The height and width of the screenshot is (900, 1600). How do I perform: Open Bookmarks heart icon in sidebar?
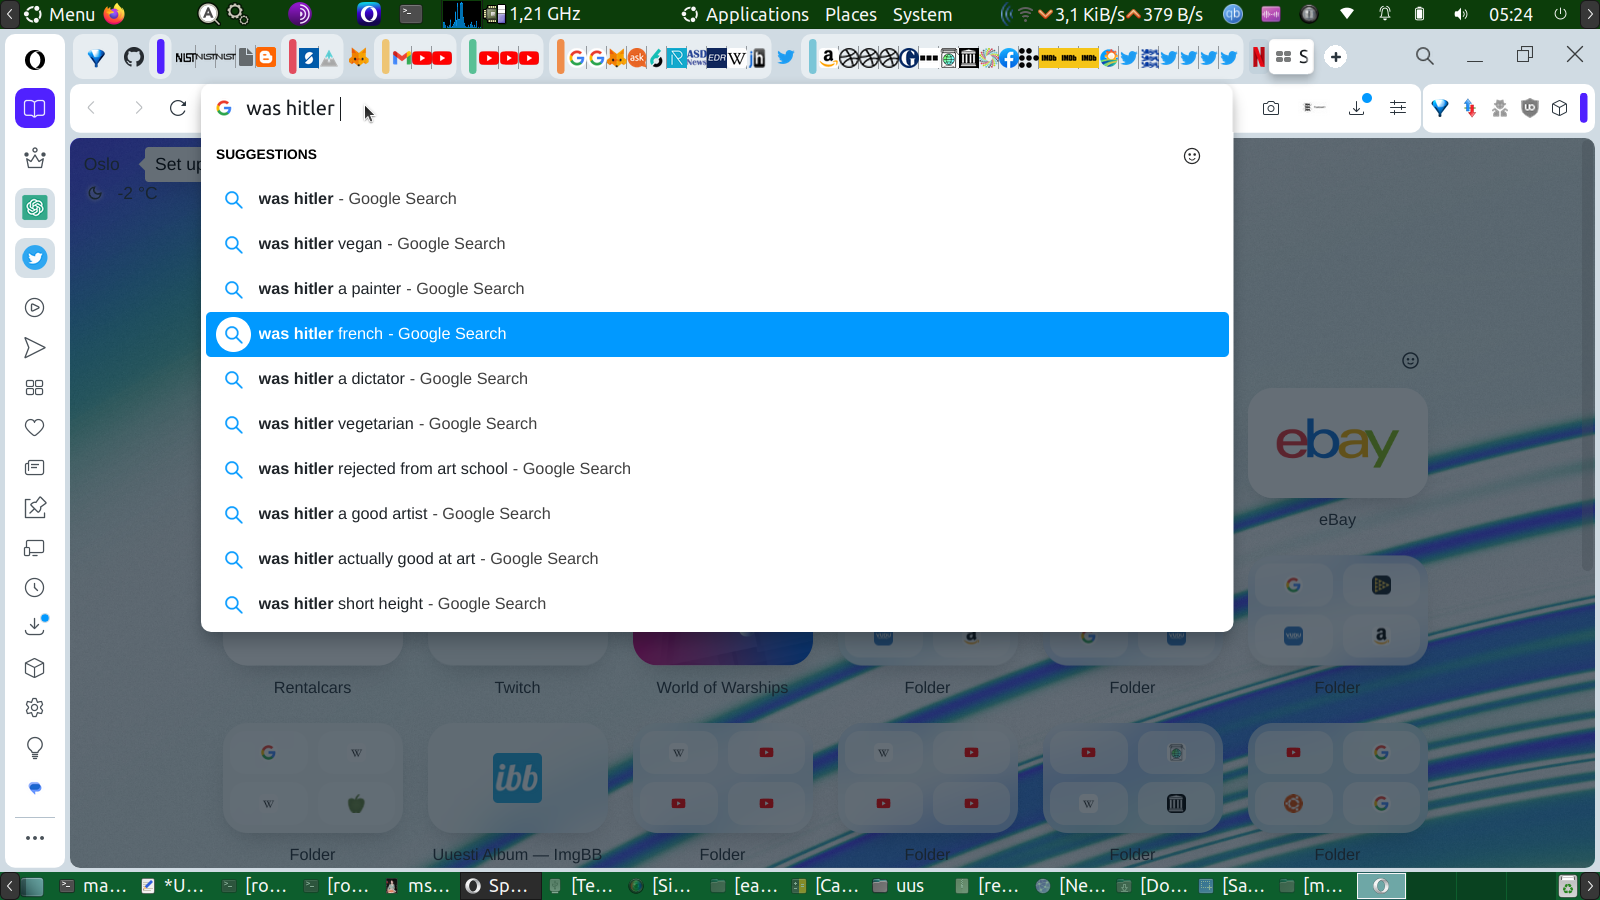coord(35,428)
